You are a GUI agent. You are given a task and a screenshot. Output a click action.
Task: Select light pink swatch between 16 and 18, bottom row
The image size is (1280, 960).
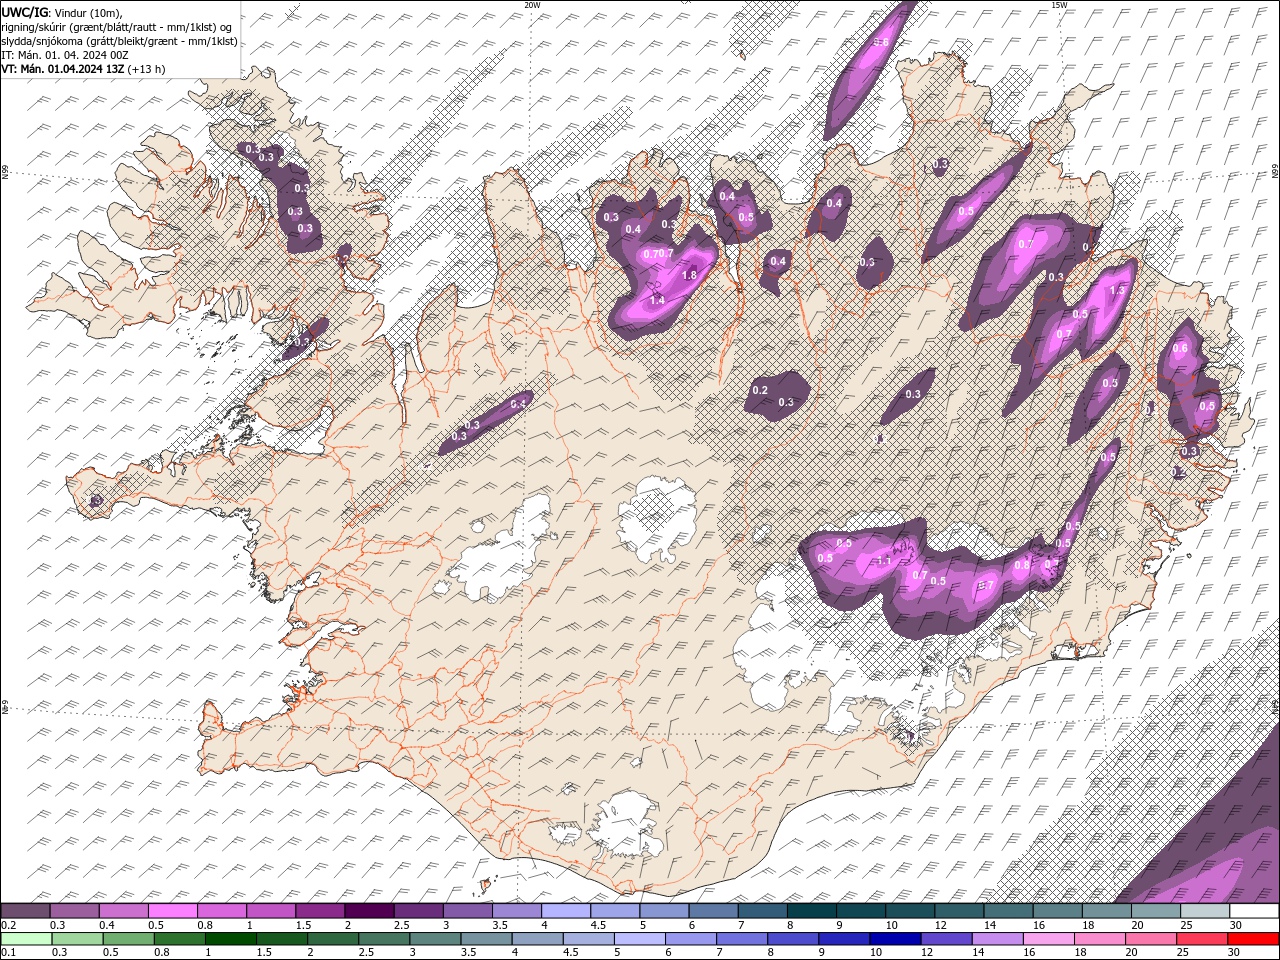click(x=1048, y=939)
